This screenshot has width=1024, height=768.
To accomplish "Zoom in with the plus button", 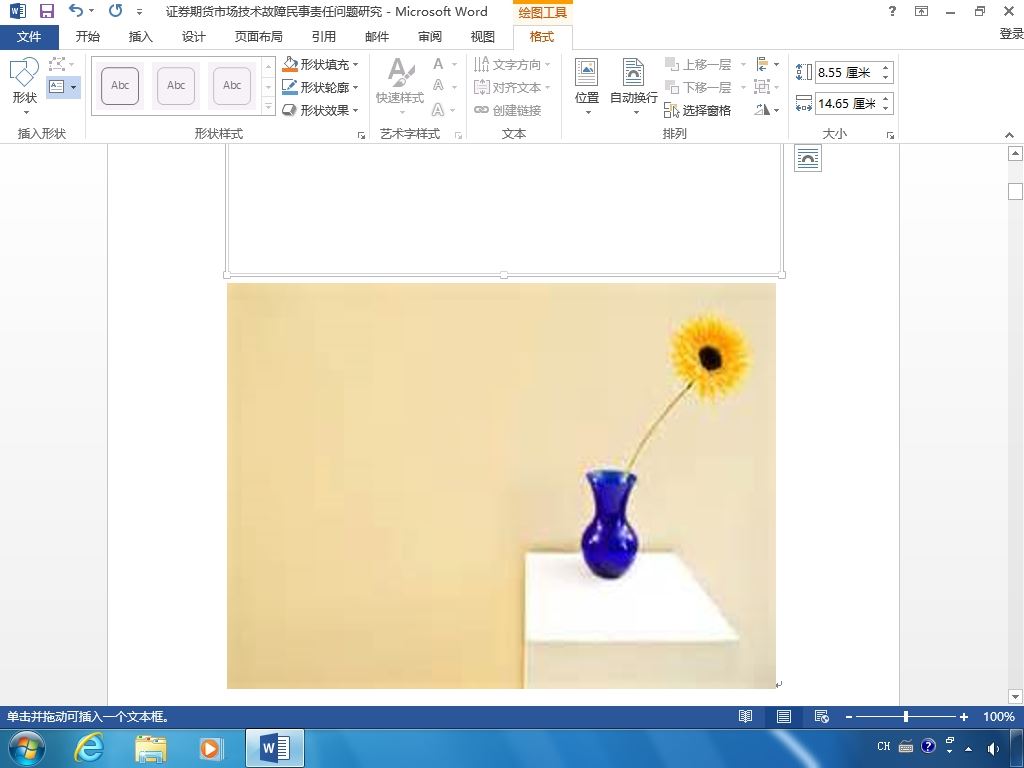I will click(x=963, y=716).
